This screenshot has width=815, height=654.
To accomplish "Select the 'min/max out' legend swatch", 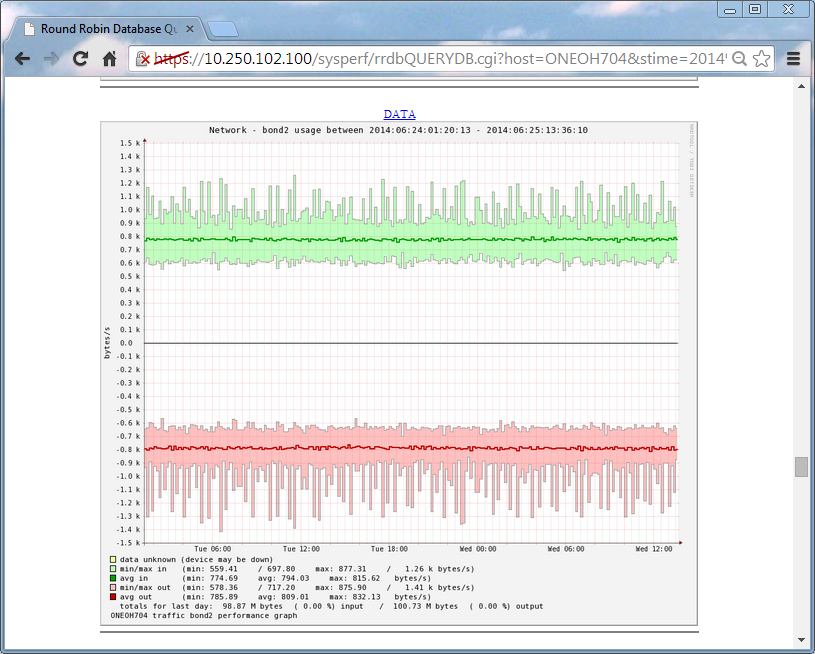I will click(113, 587).
